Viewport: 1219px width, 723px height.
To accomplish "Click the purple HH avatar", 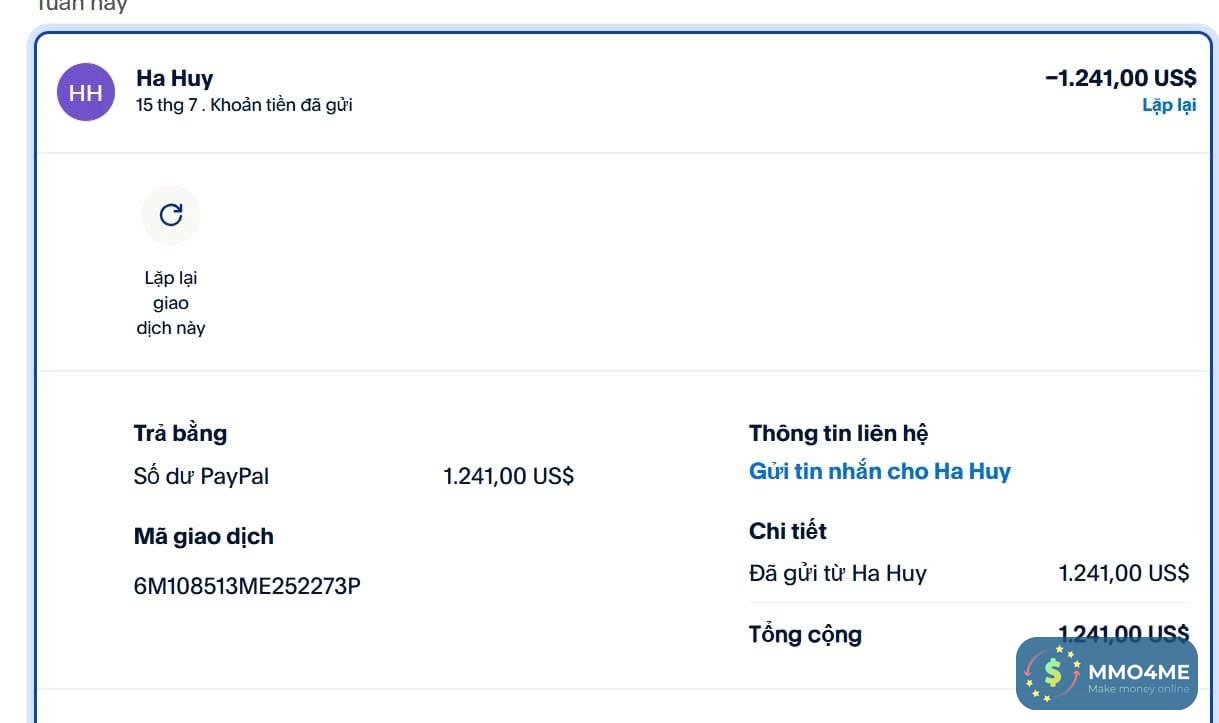I will click(x=86, y=92).
